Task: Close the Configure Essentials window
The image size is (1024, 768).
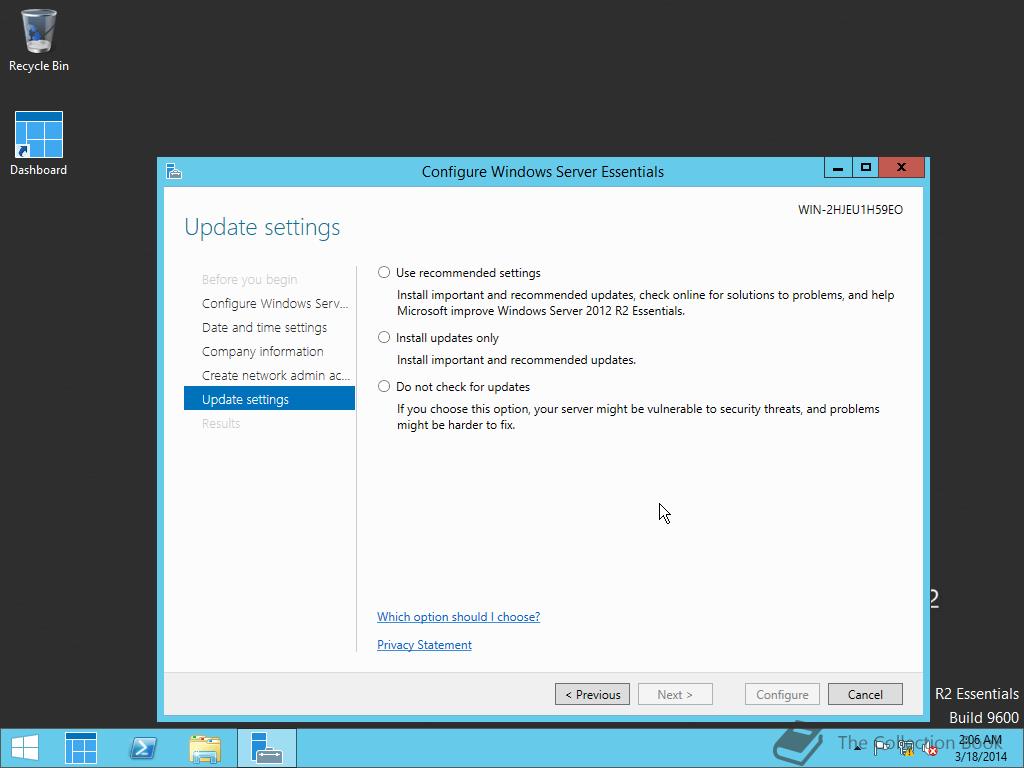Action: [901, 167]
